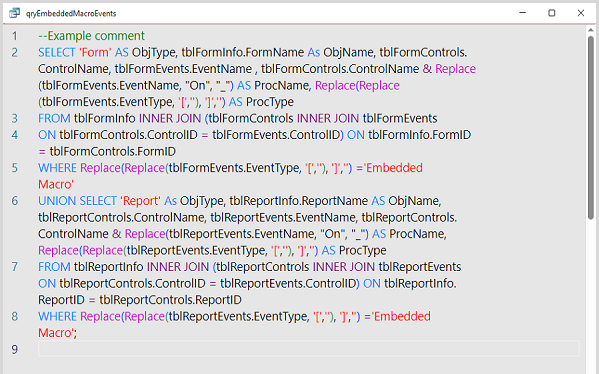Minimize the qryEmbeddedMacroEvents window

[x=523, y=13]
